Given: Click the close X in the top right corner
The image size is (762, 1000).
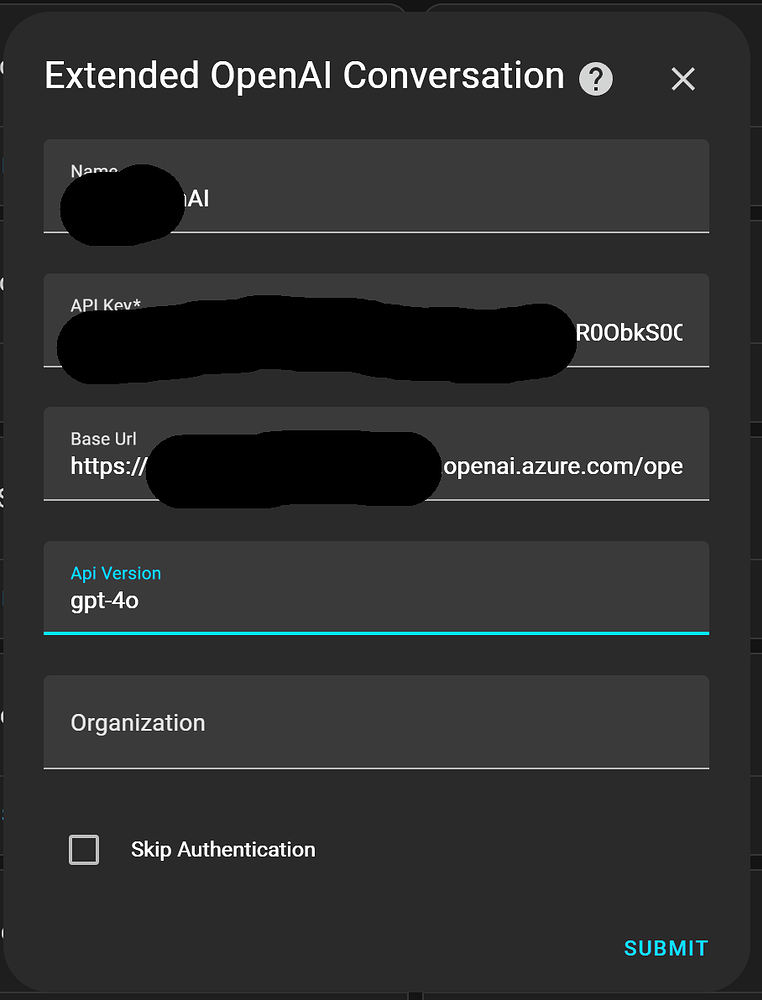Looking at the screenshot, I should (x=683, y=78).
